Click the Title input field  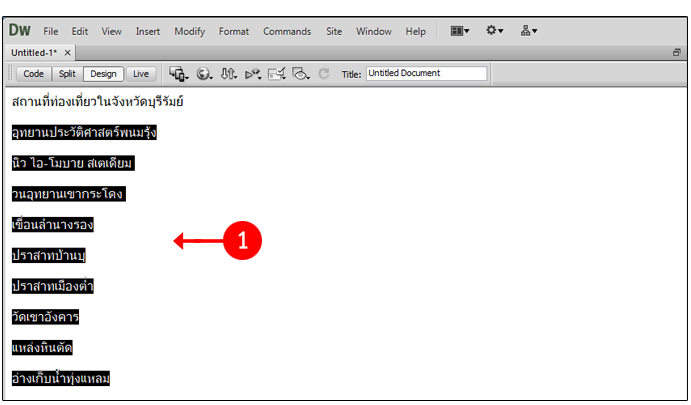pyautogui.click(x=426, y=73)
